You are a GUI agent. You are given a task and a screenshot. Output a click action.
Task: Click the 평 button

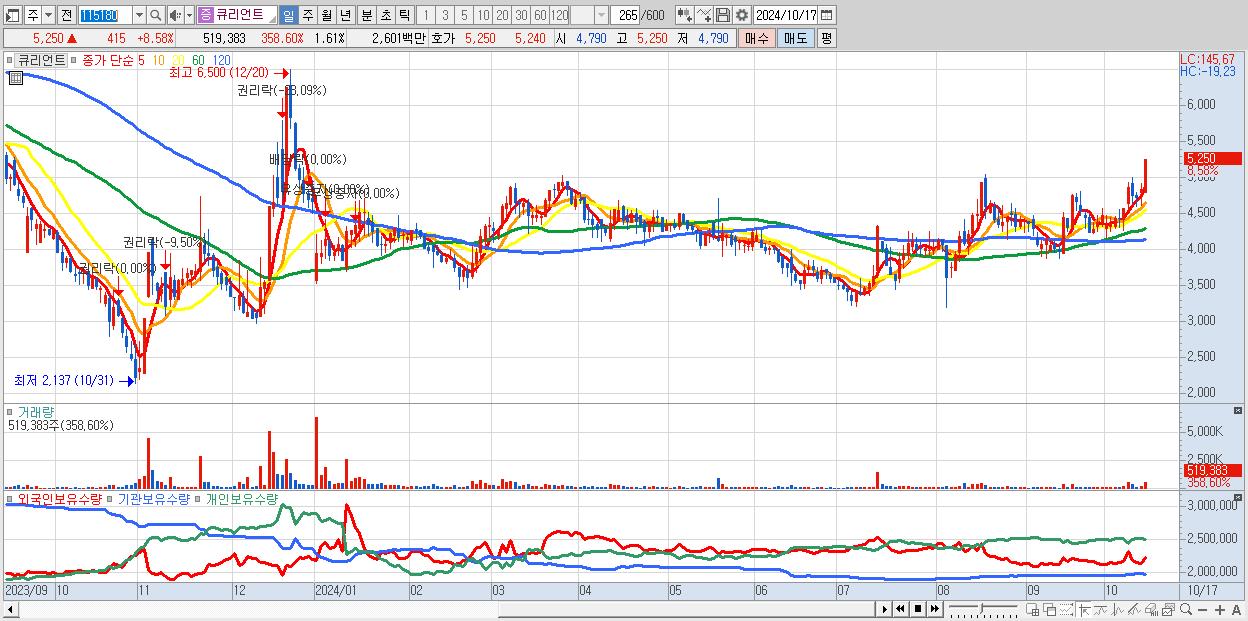pyautogui.click(x=826, y=38)
